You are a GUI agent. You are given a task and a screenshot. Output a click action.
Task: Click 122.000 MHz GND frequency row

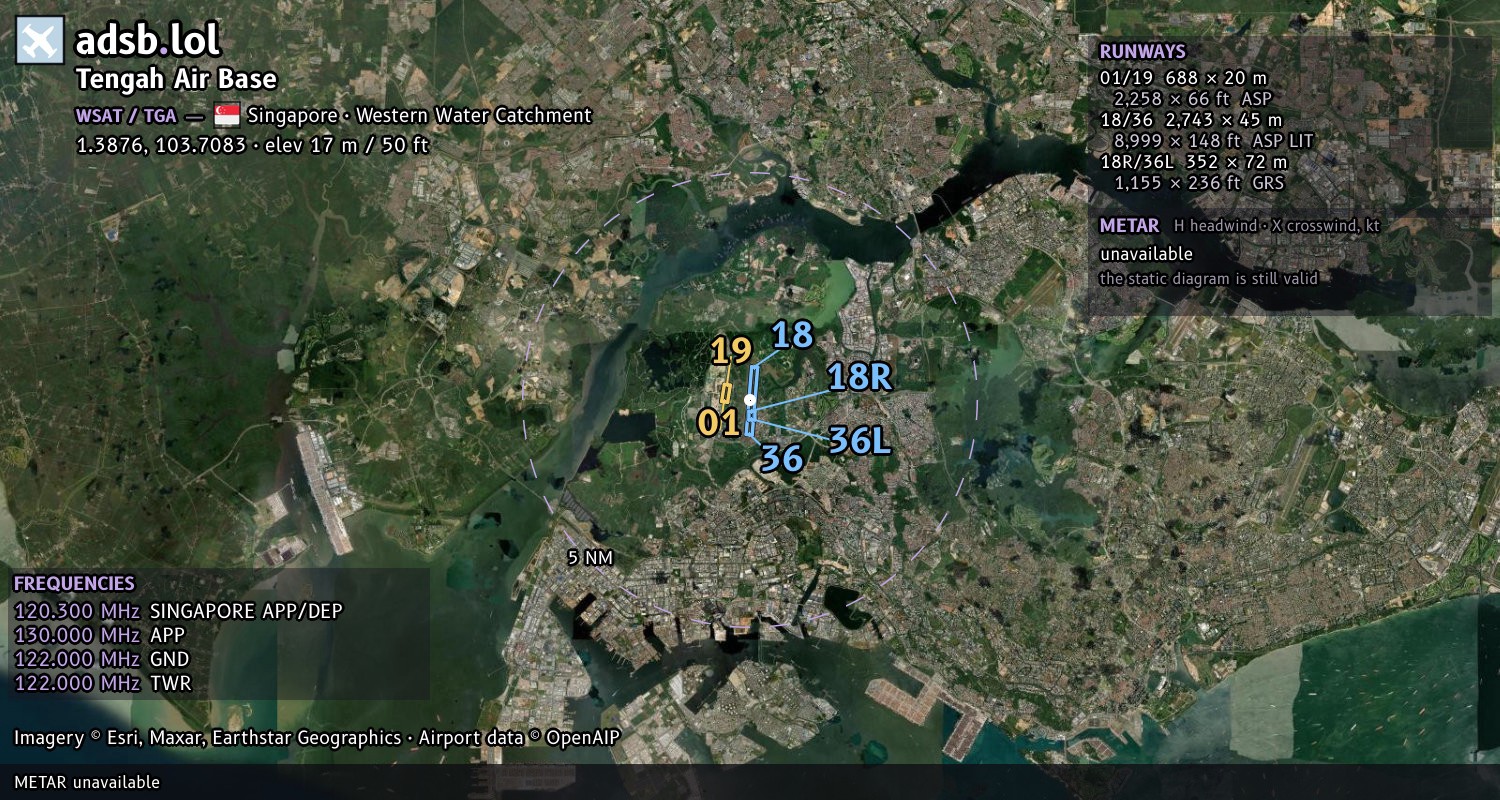(101, 659)
